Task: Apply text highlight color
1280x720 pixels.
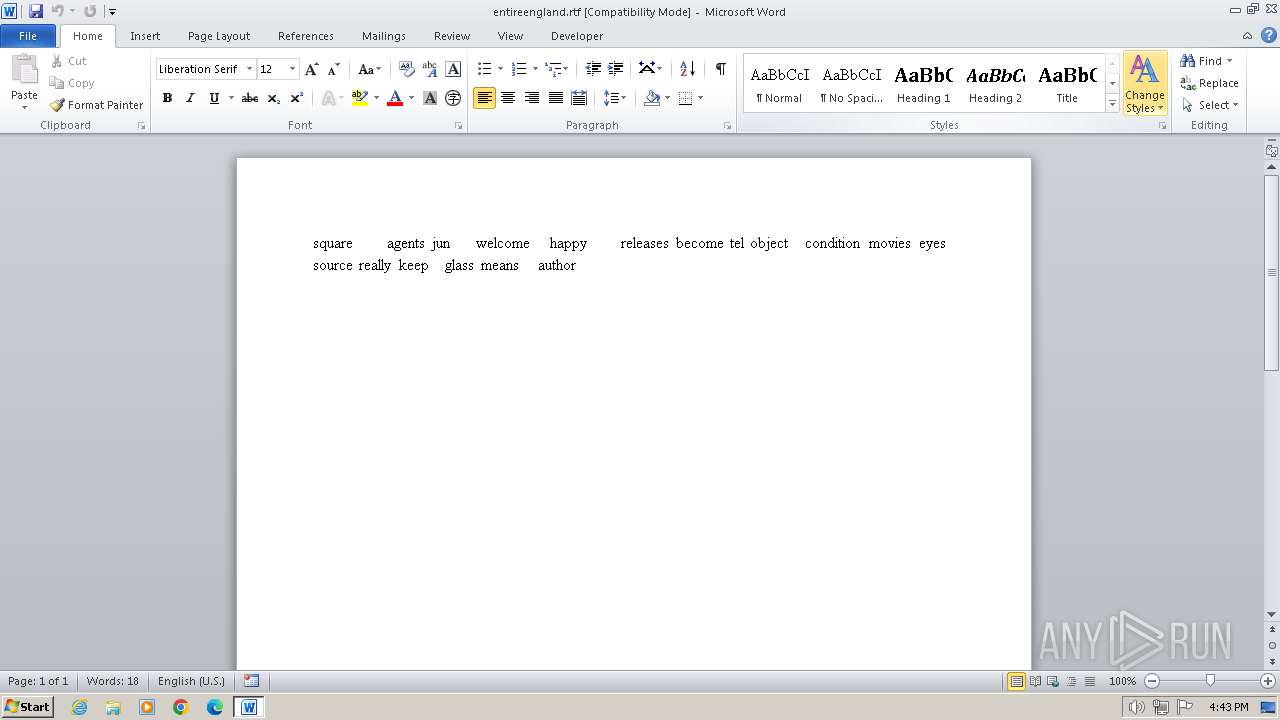Action: (x=360, y=98)
